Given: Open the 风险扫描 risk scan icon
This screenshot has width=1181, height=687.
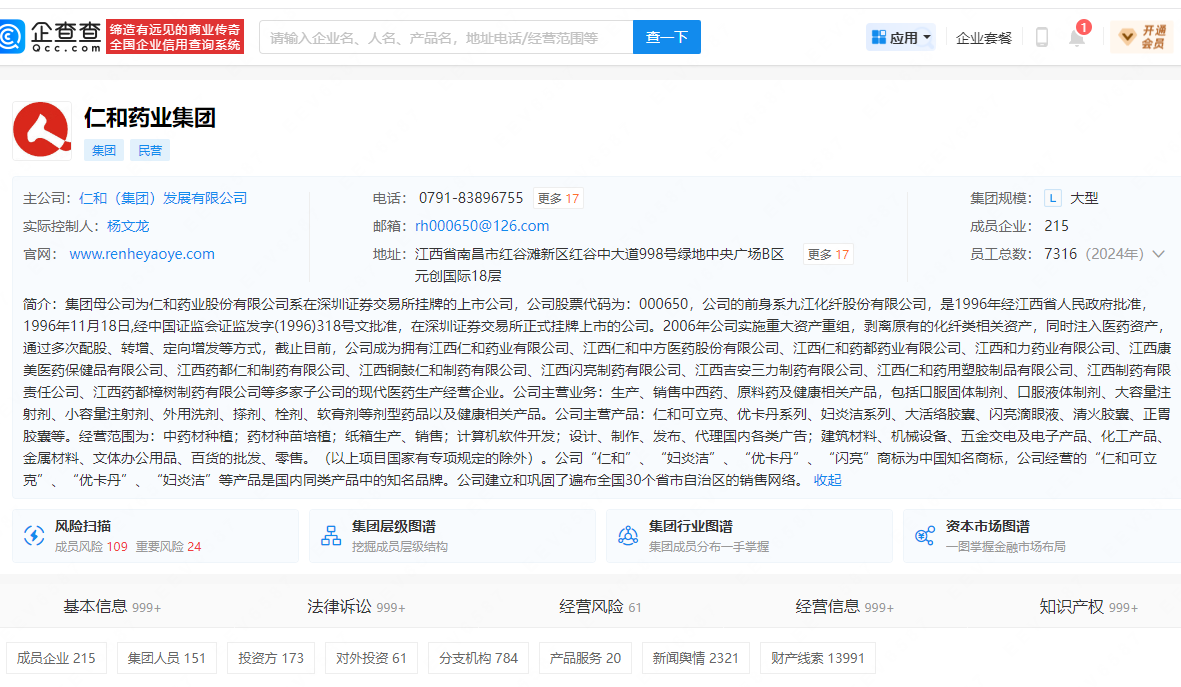Looking at the screenshot, I should click(35, 536).
